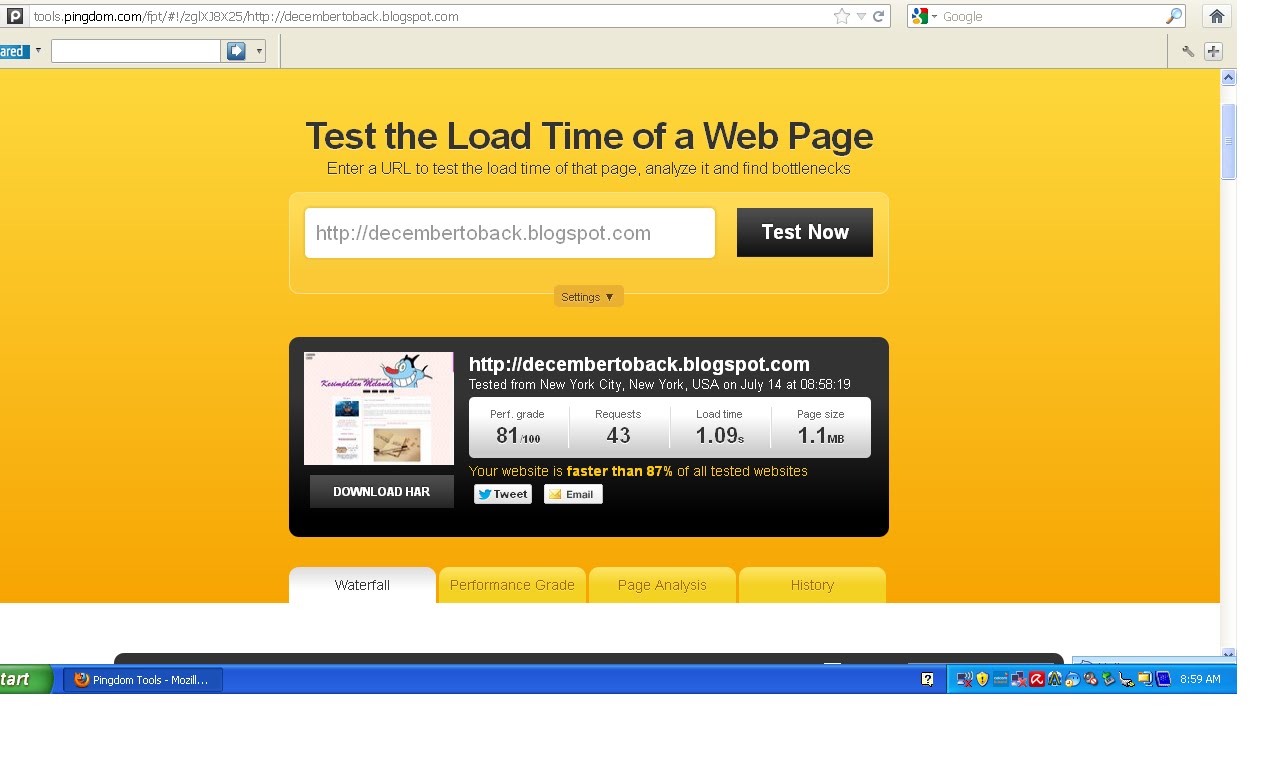Click the vertical scrollbar down arrow
1280x768 pixels.
[x=1228, y=655]
